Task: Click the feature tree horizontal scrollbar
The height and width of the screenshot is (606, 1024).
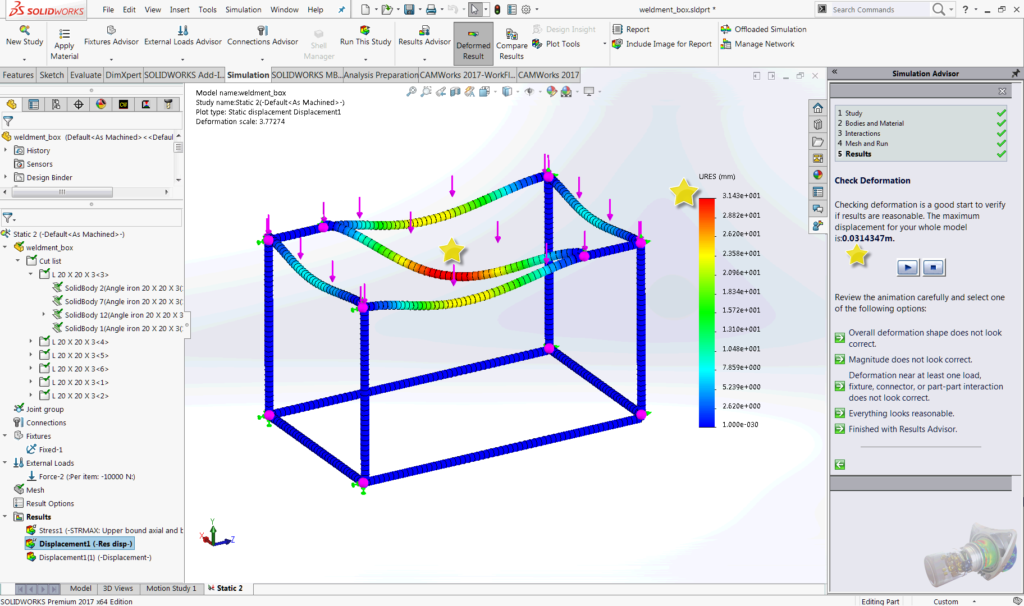Action: pyautogui.click(x=62, y=192)
